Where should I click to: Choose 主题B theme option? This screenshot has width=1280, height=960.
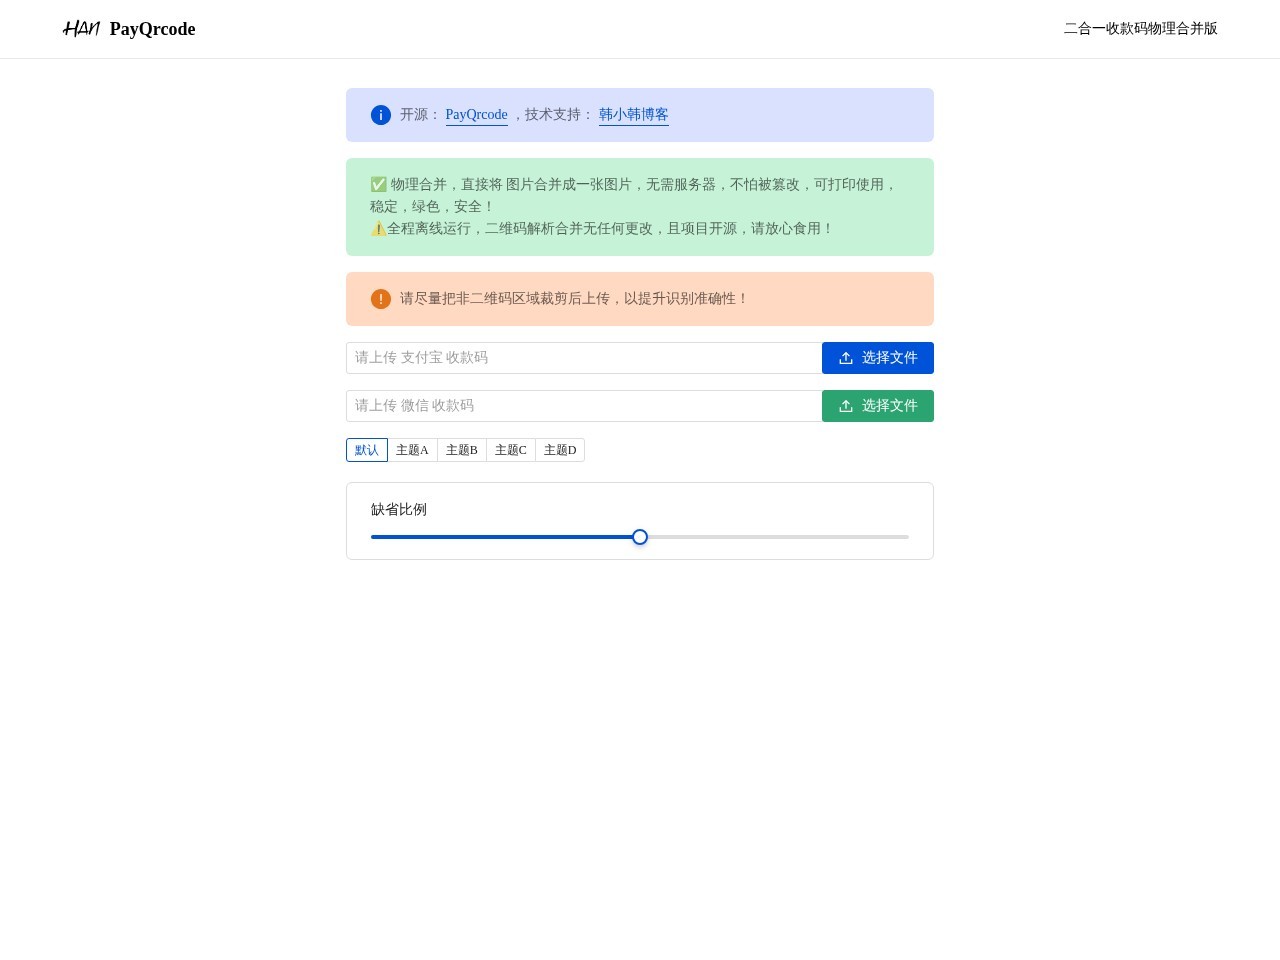coord(462,450)
